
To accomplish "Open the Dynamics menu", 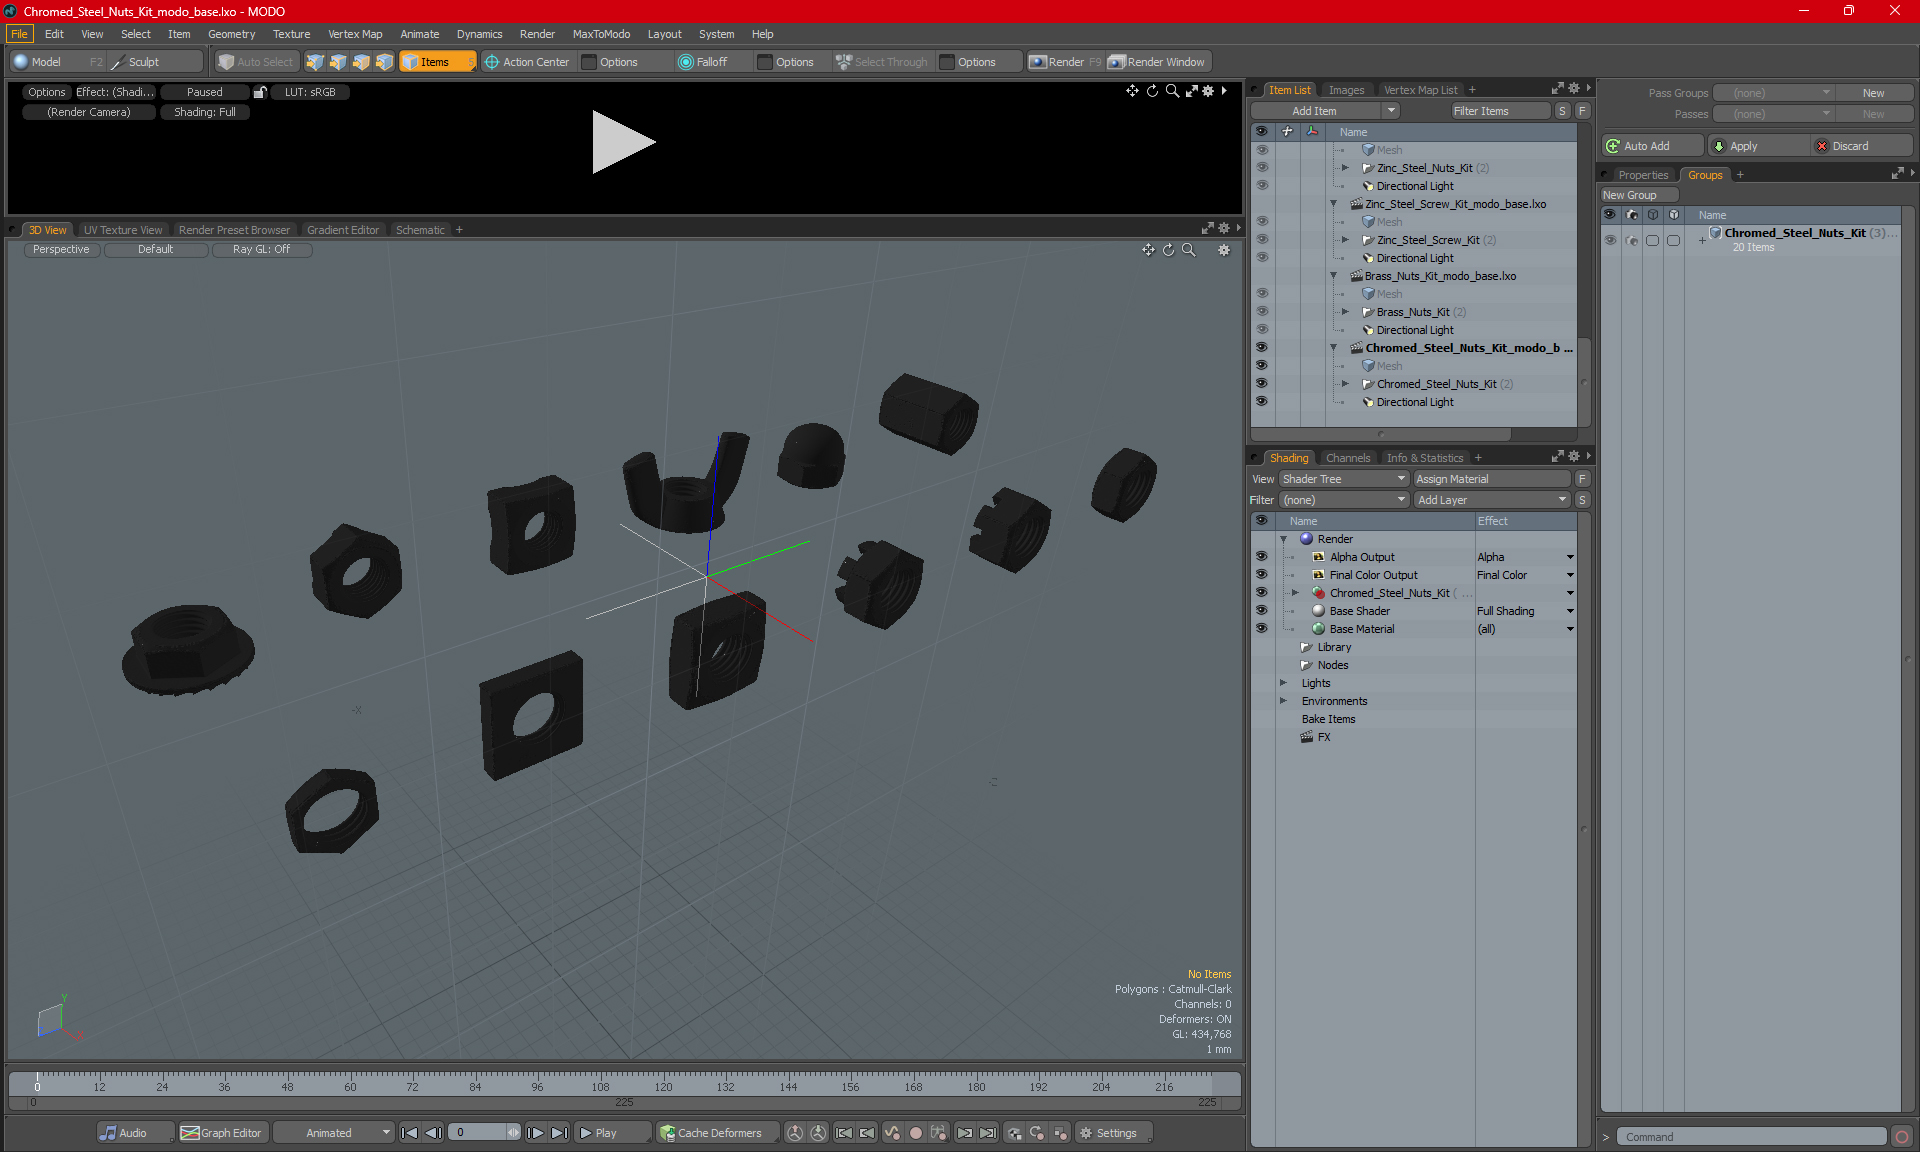I will (x=479, y=34).
